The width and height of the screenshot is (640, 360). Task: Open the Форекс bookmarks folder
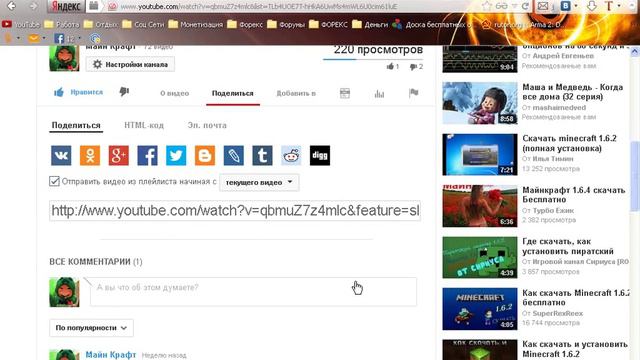pos(245,24)
